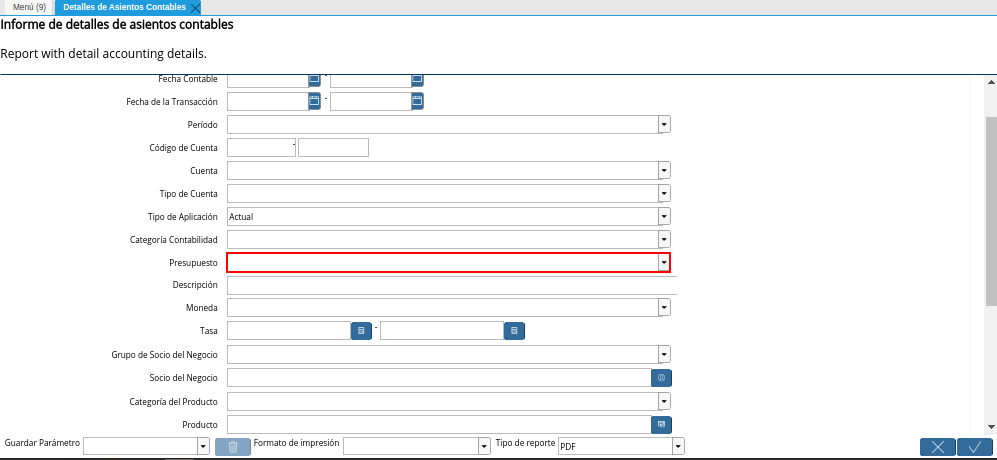Click the second Código de Cuenta field
Image resolution: width=997 pixels, height=460 pixels.
333,148
